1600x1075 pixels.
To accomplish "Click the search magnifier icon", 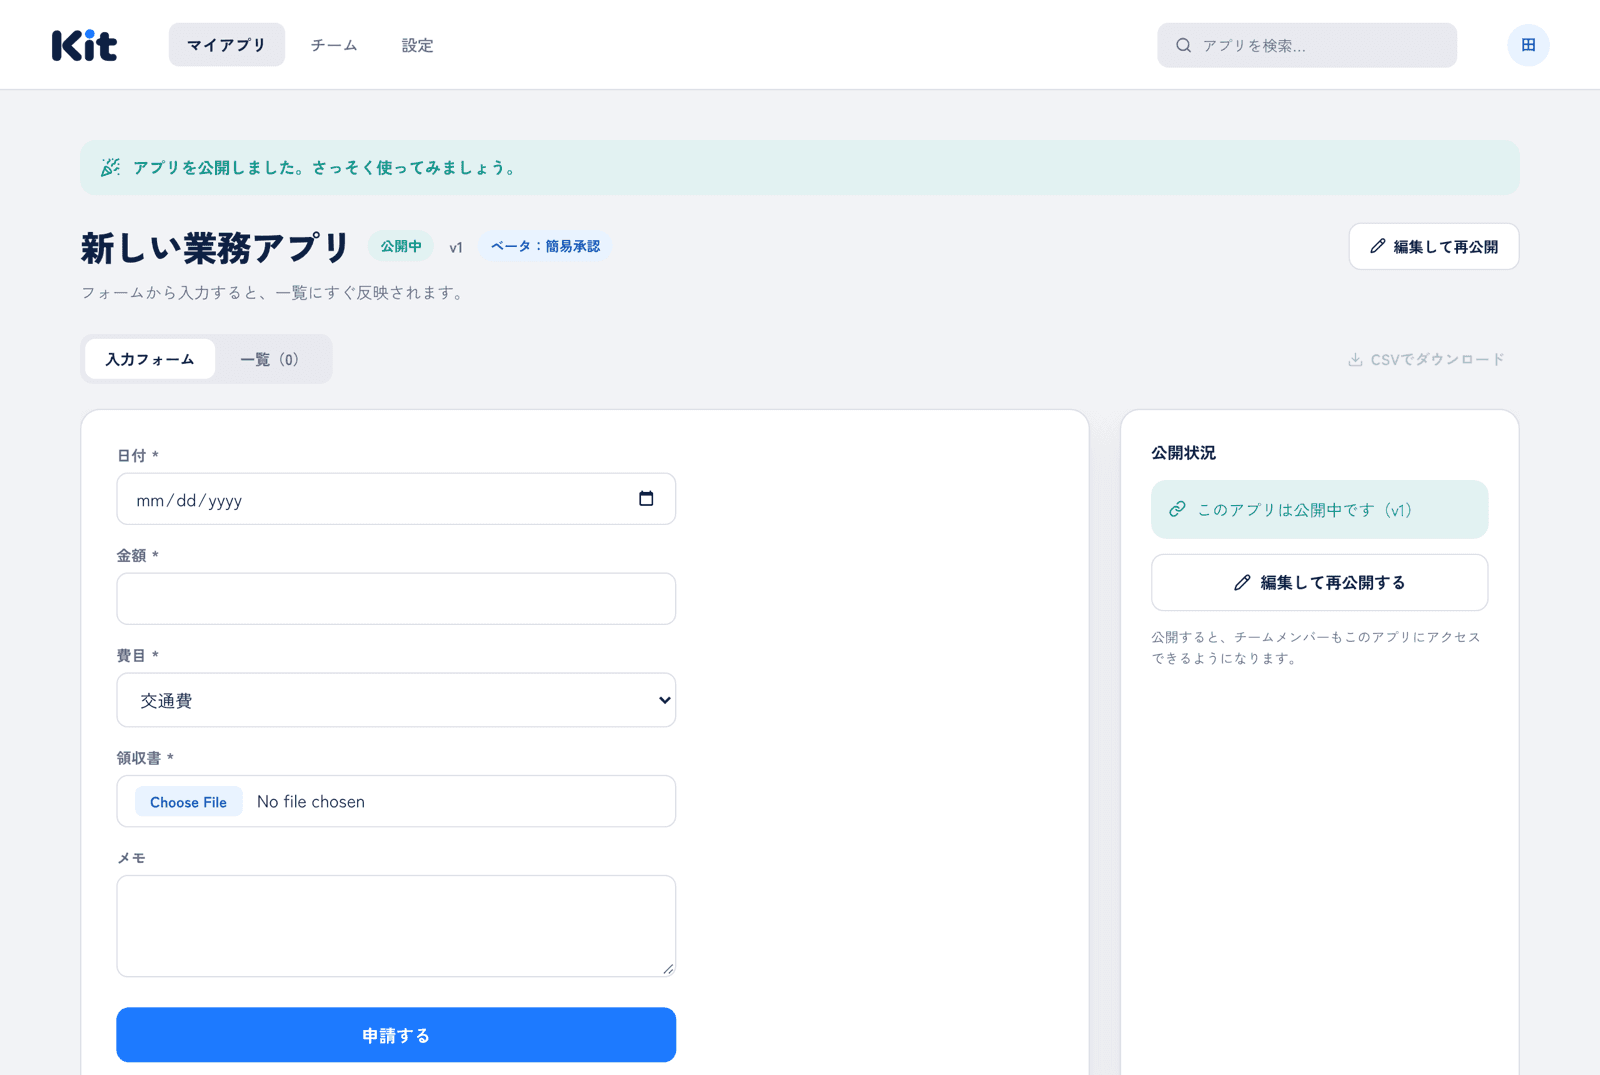I will 1183,45.
